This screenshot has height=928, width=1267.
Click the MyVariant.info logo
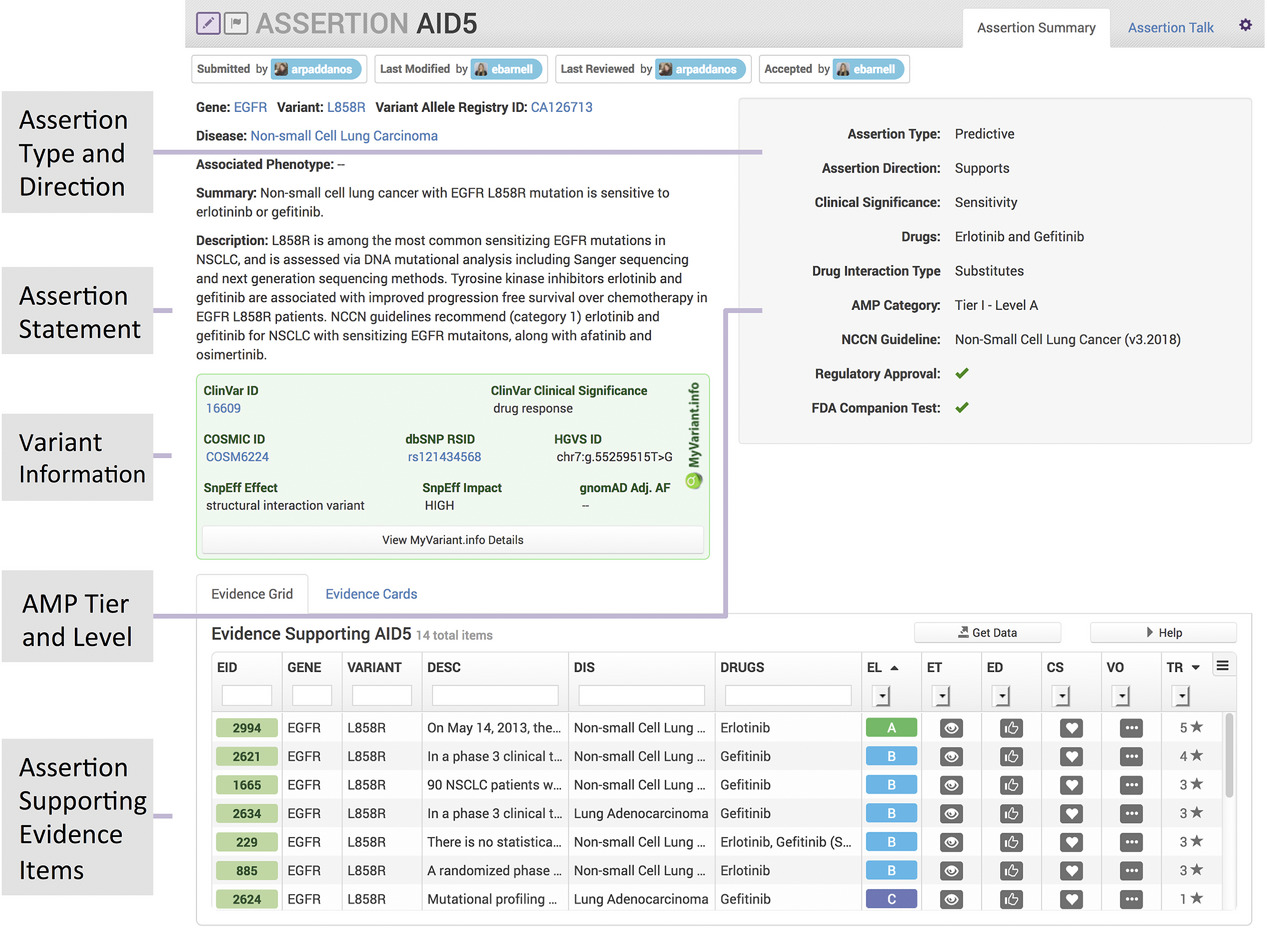693,436
